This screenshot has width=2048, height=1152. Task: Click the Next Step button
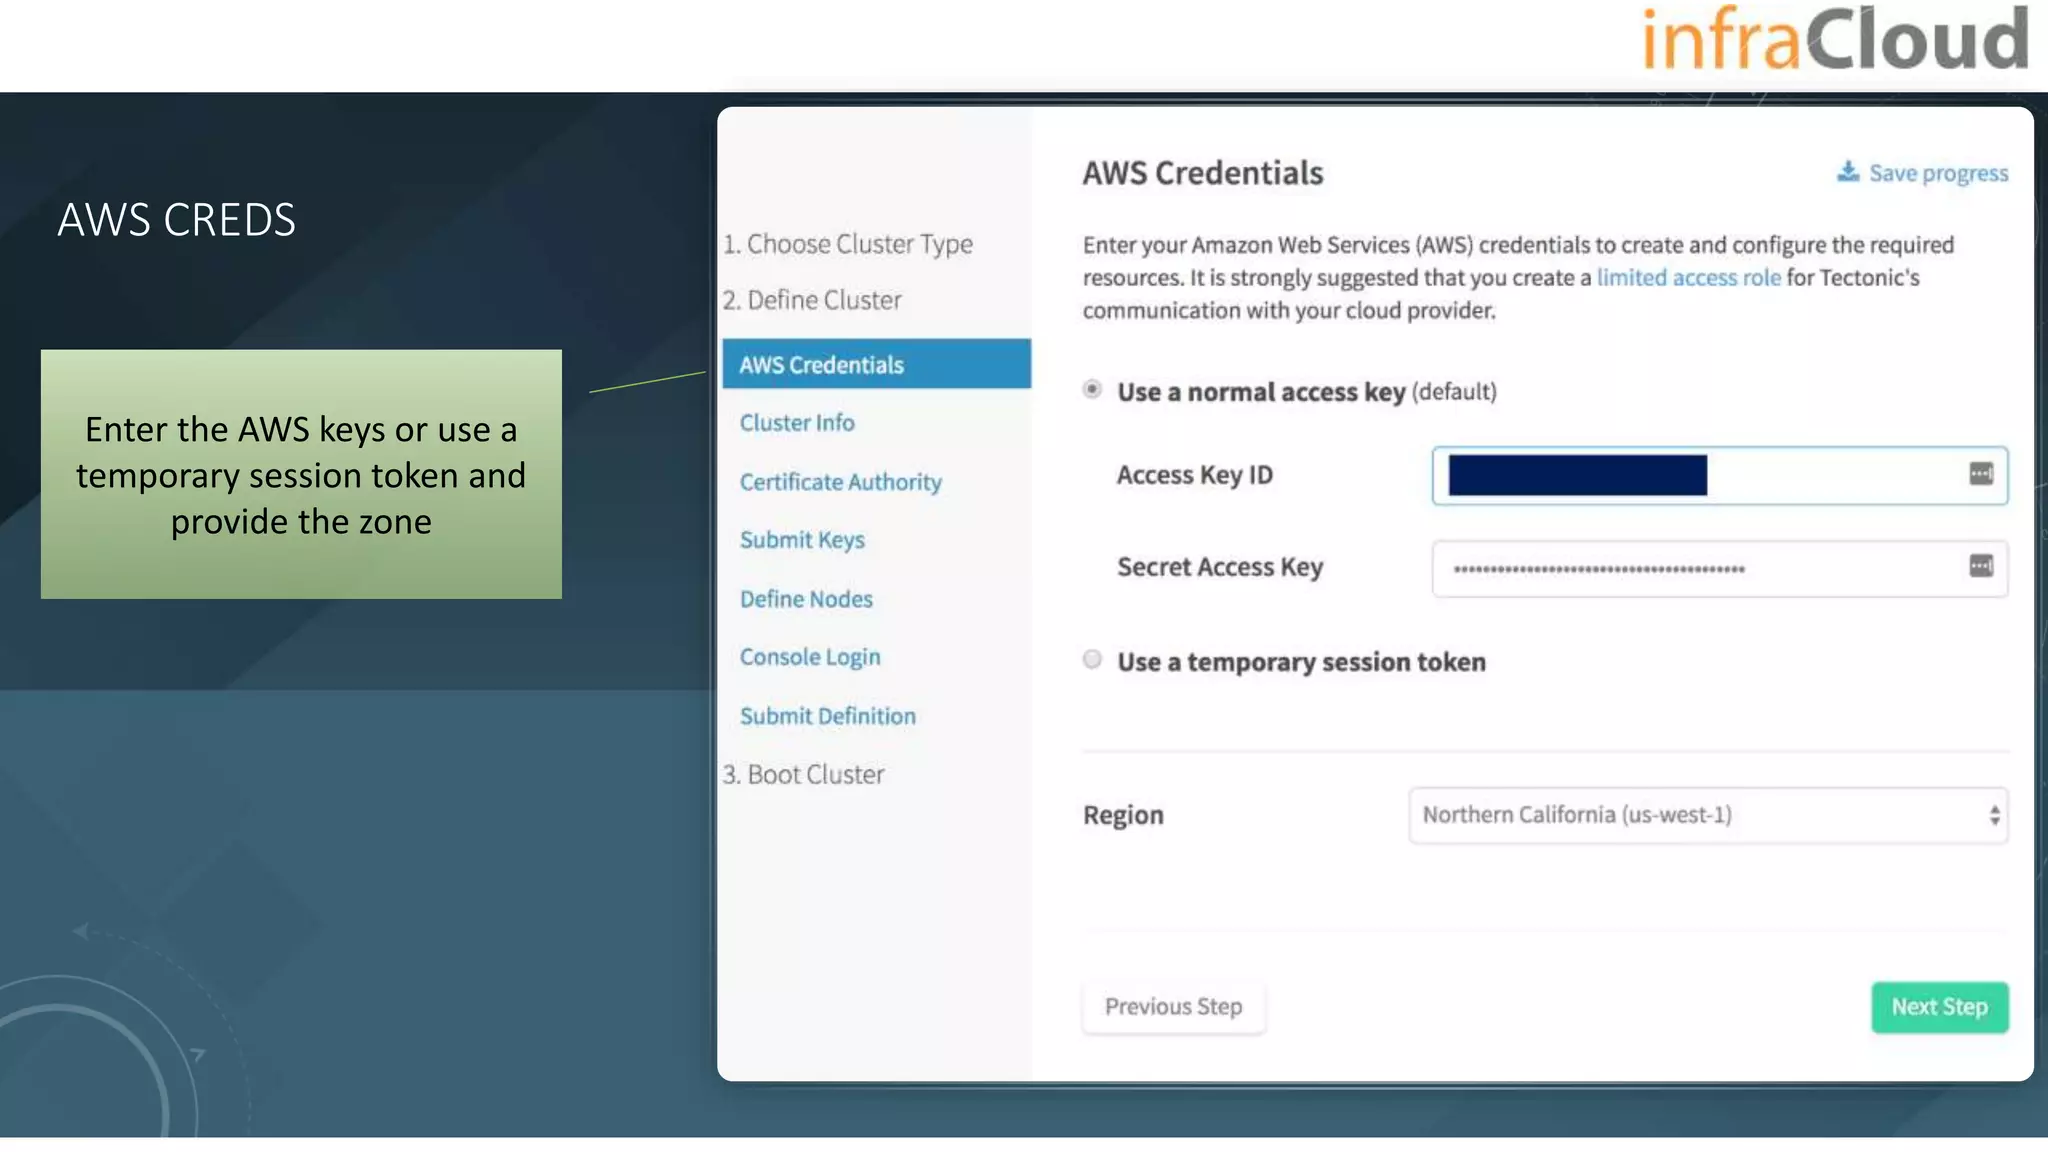click(x=1939, y=1007)
